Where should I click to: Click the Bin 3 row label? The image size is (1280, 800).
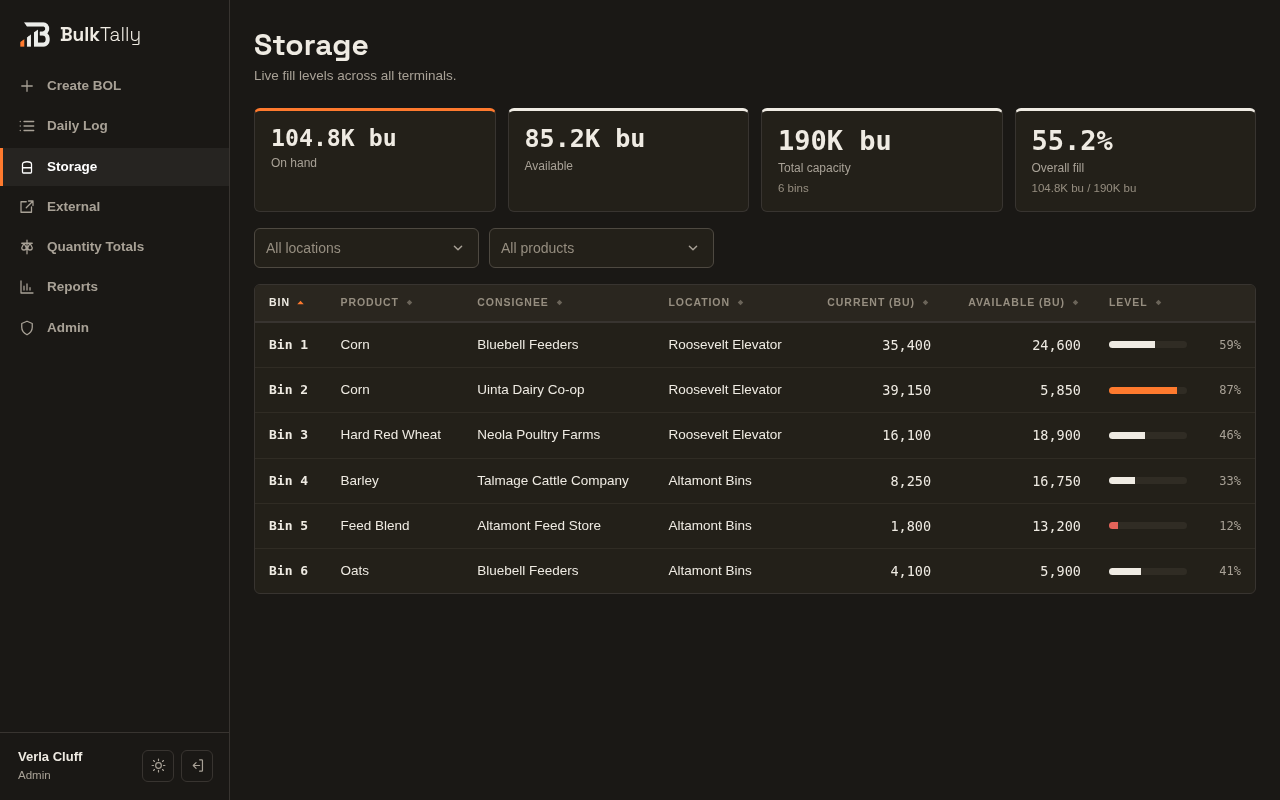288,435
